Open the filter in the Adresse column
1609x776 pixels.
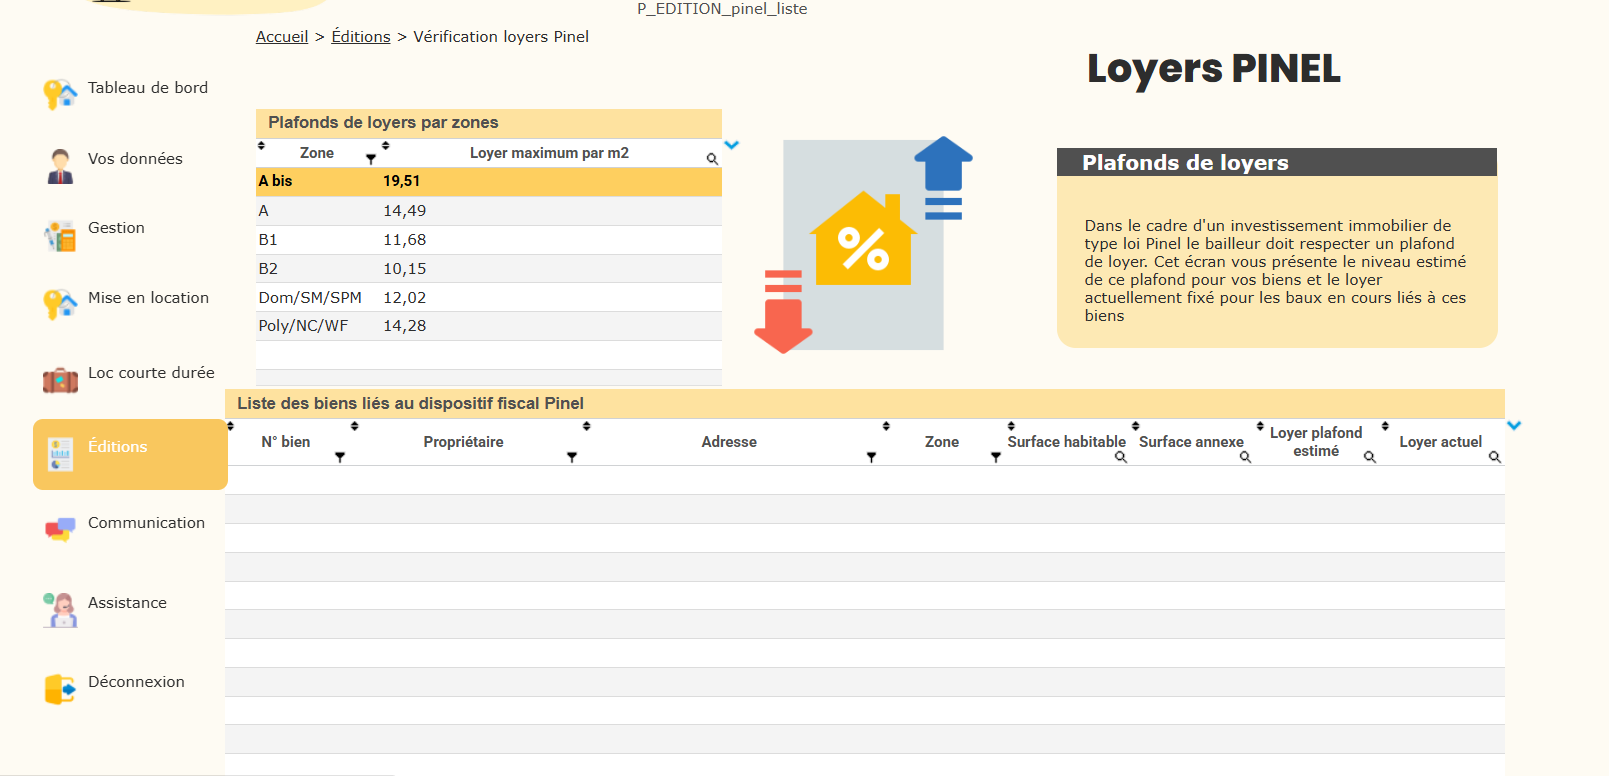coord(871,457)
